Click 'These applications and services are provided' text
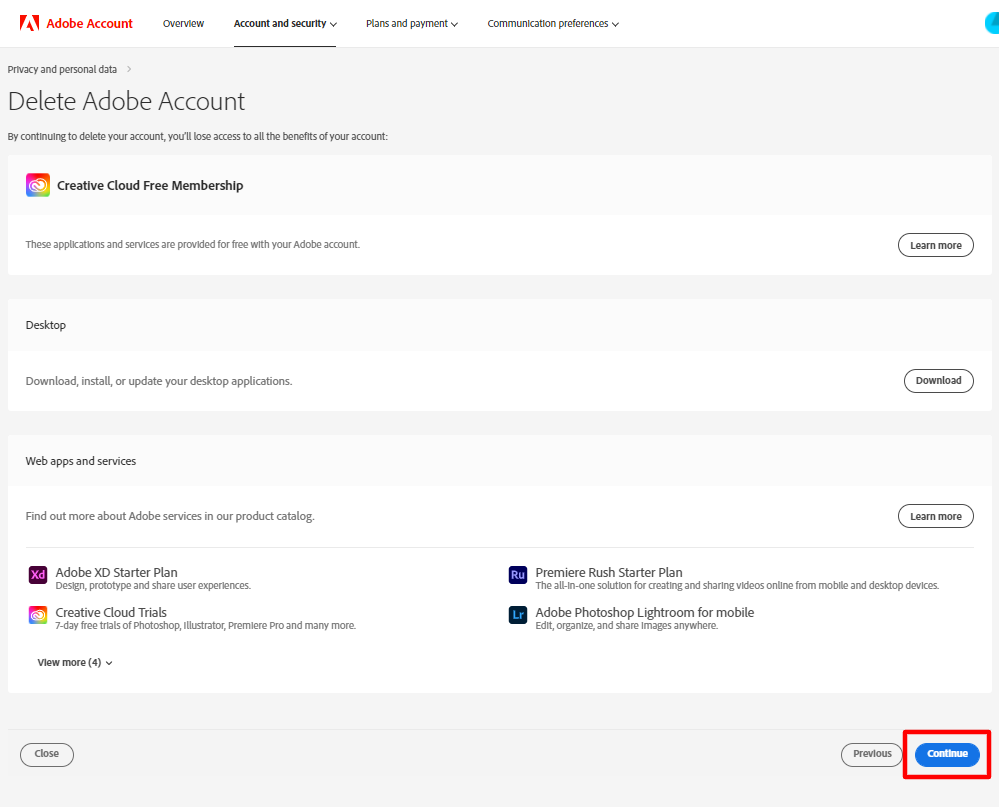The width and height of the screenshot is (999, 807). [192, 245]
